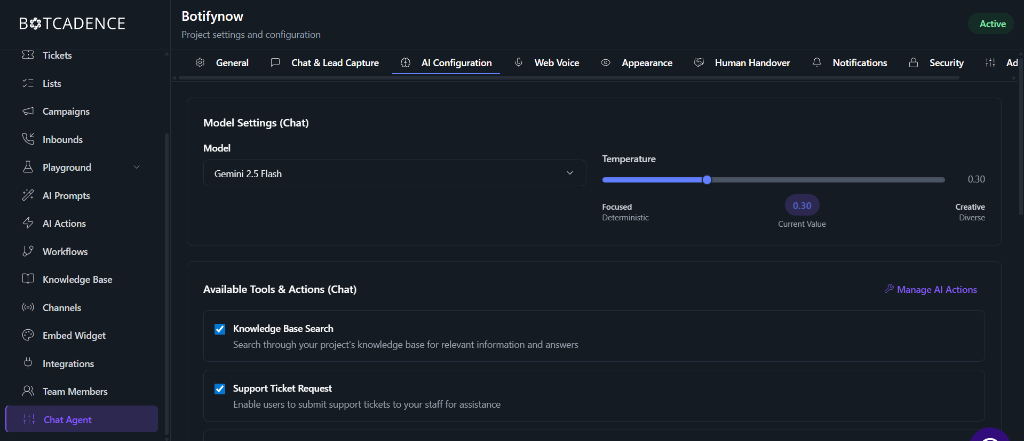Image resolution: width=1024 pixels, height=441 pixels.
Task: Click the General tab gear icon
Action: pos(200,63)
